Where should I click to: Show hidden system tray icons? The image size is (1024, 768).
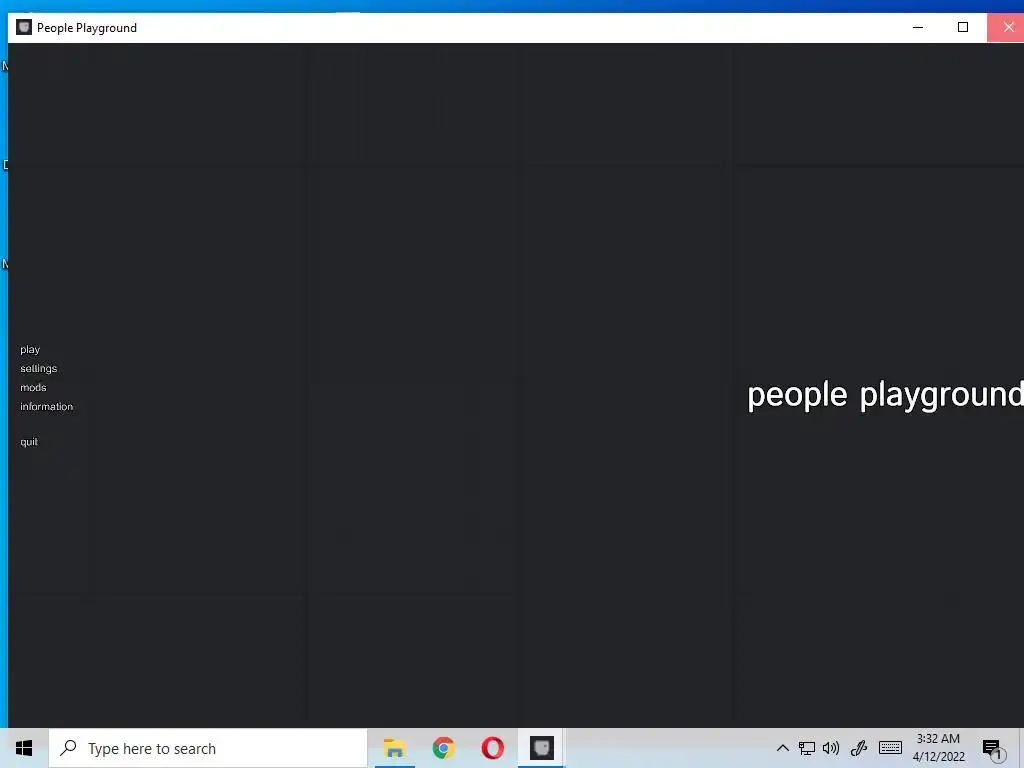[782, 748]
